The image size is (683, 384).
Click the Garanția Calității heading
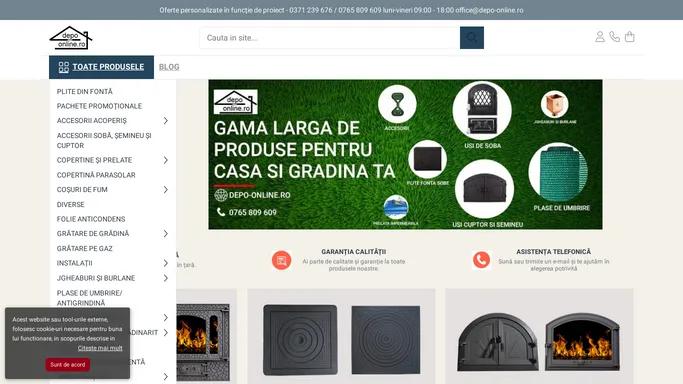pyautogui.click(x=353, y=252)
